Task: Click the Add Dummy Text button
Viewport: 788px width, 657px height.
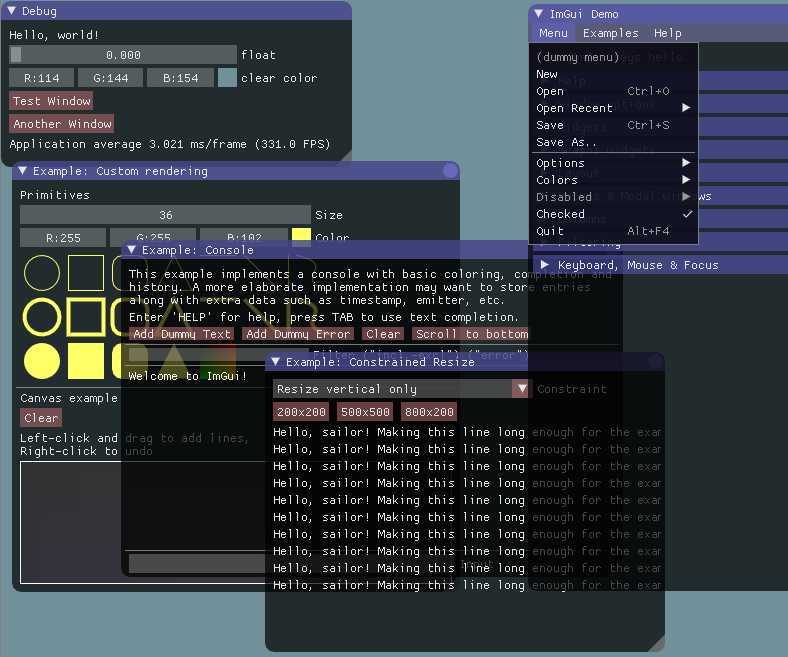Action: [x=181, y=334]
